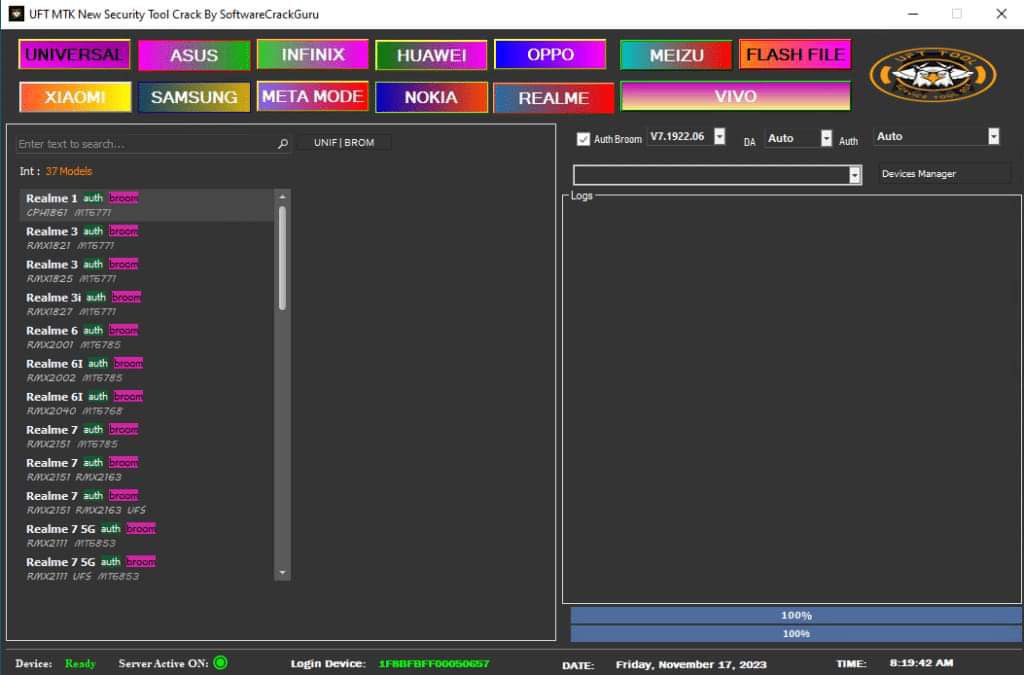The width and height of the screenshot is (1024, 675).
Task: Open the Auth Auto dropdown
Action: (993, 136)
